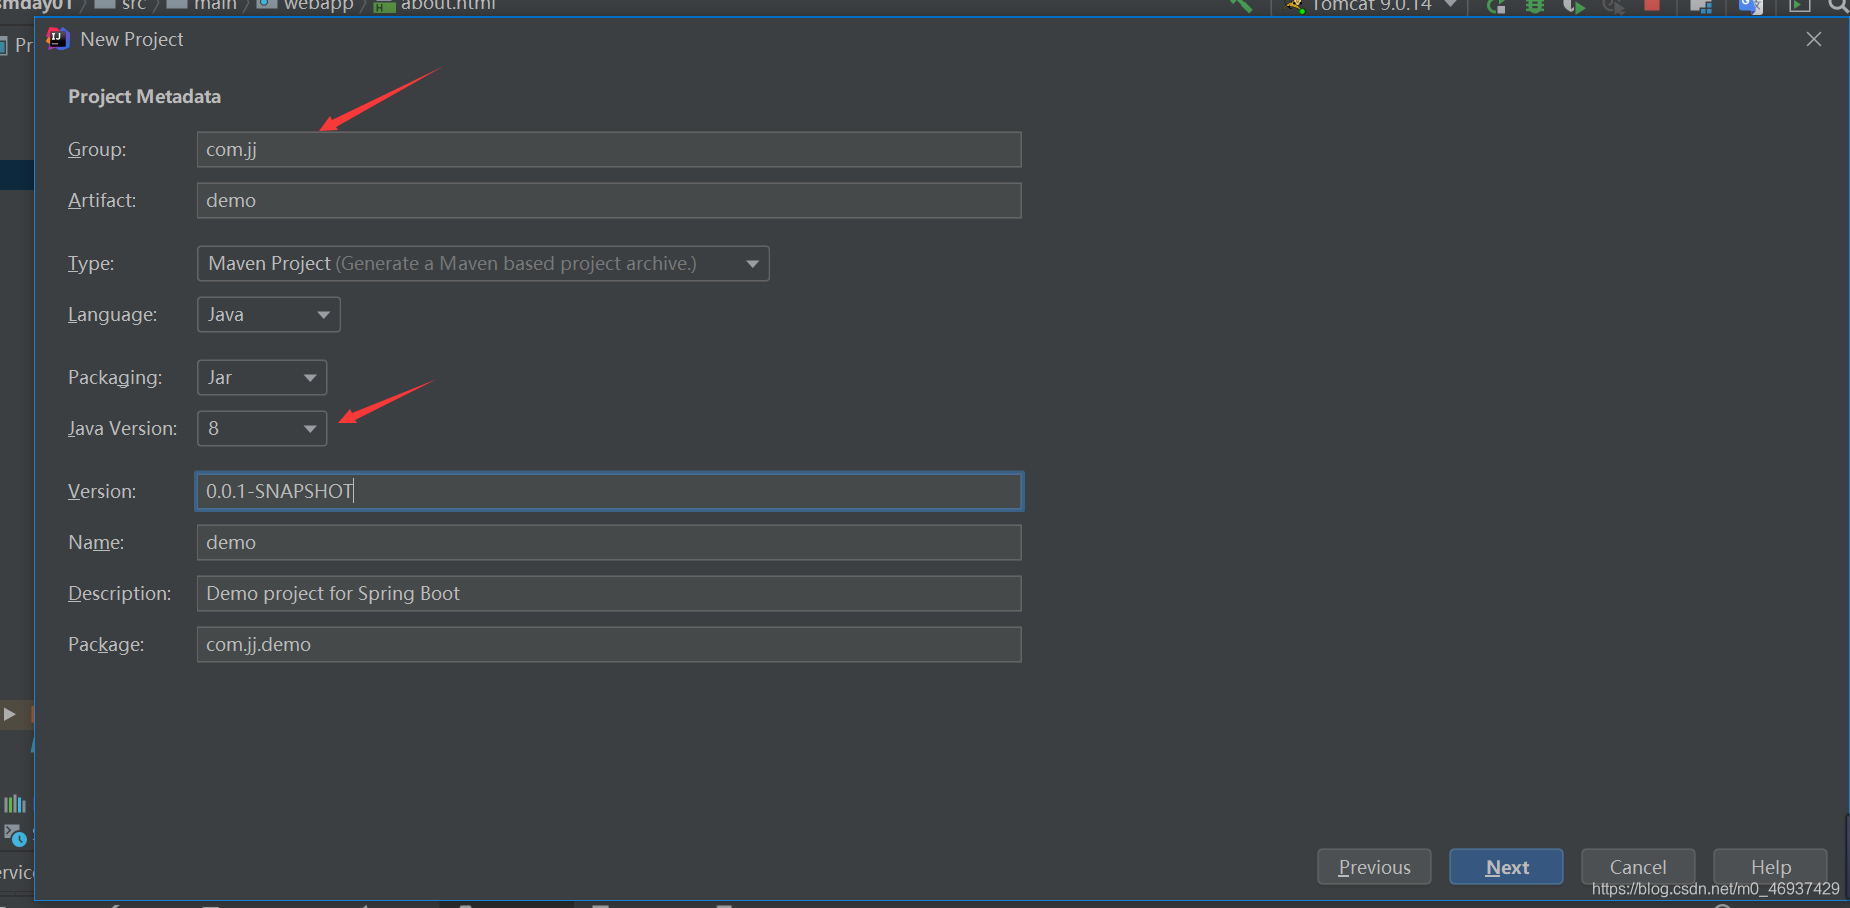The width and height of the screenshot is (1850, 908).
Task: Click the Group field containing com.jj
Action: pyautogui.click(x=609, y=150)
